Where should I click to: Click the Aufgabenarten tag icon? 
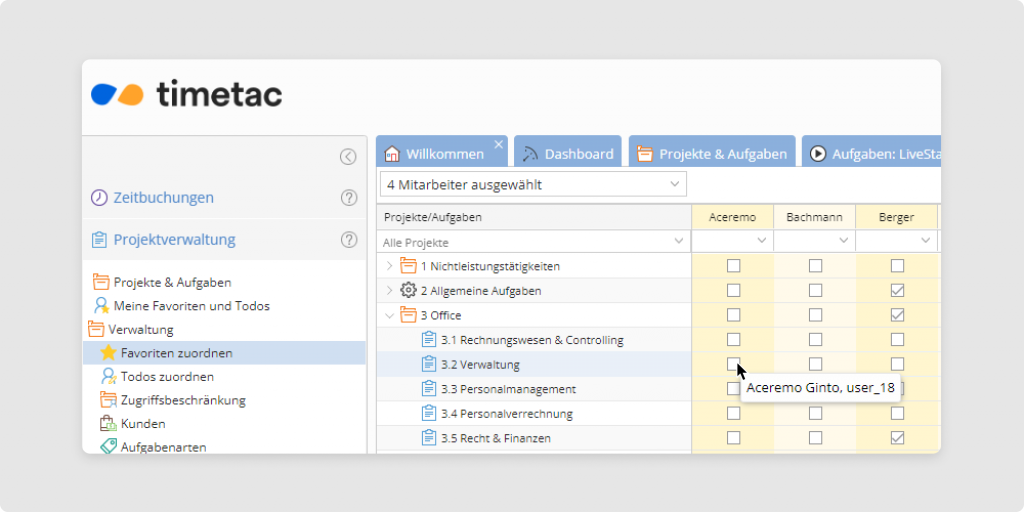pyautogui.click(x=108, y=447)
